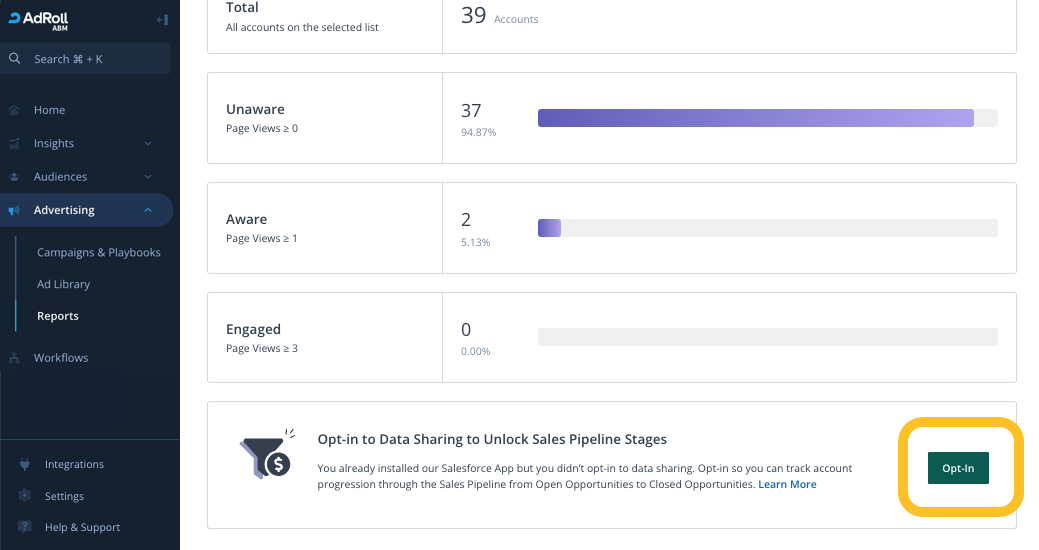The image size is (1039, 550).
Task: Click the Integrations plug icon
Action: [25, 465]
